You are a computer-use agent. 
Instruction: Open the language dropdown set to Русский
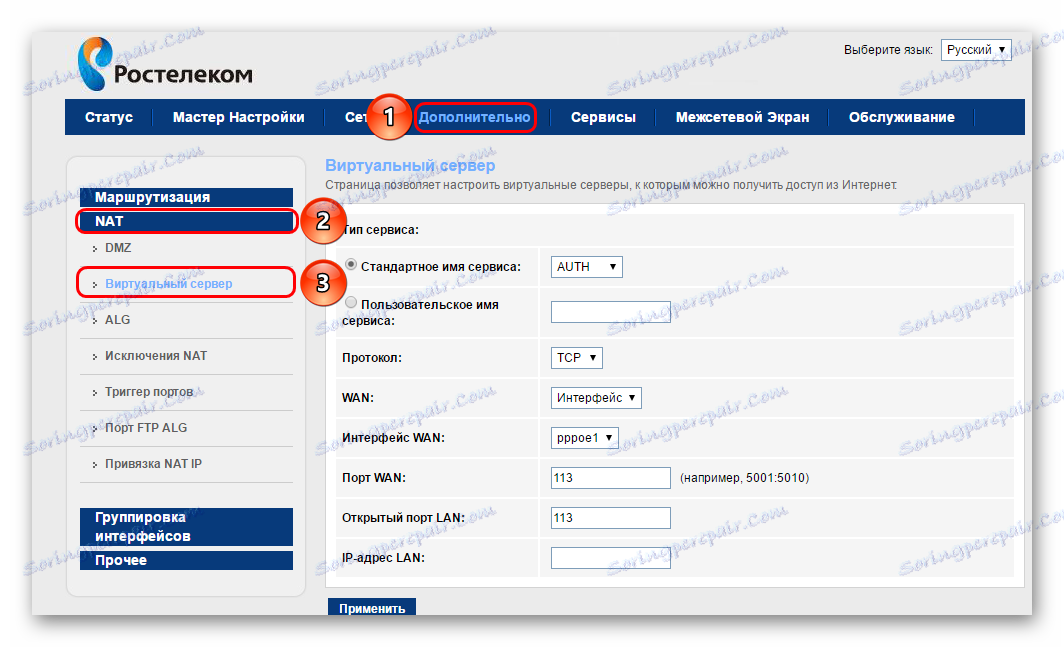(976, 50)
